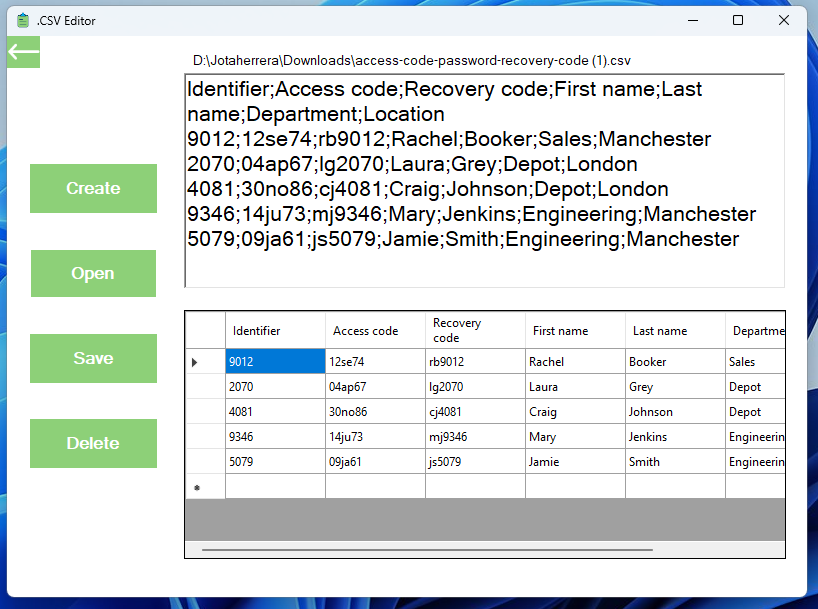
Task: Sort by the Identifier column header
Action: tap(275, 330)
